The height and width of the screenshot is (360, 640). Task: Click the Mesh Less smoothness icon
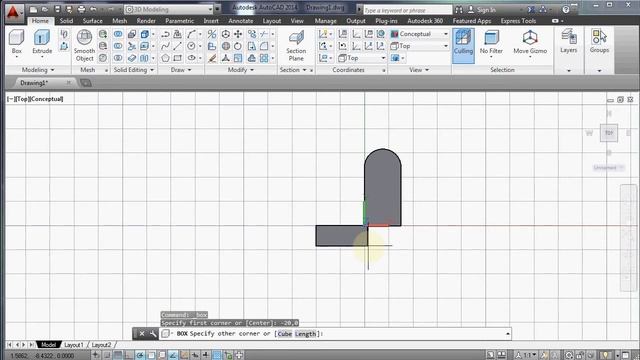(x=103, y=46)
